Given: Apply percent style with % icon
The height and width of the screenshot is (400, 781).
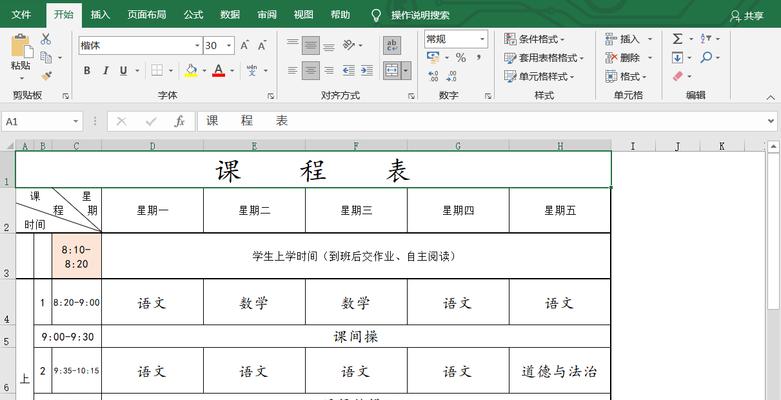Looking at the screenshot, I should (461, 58).
